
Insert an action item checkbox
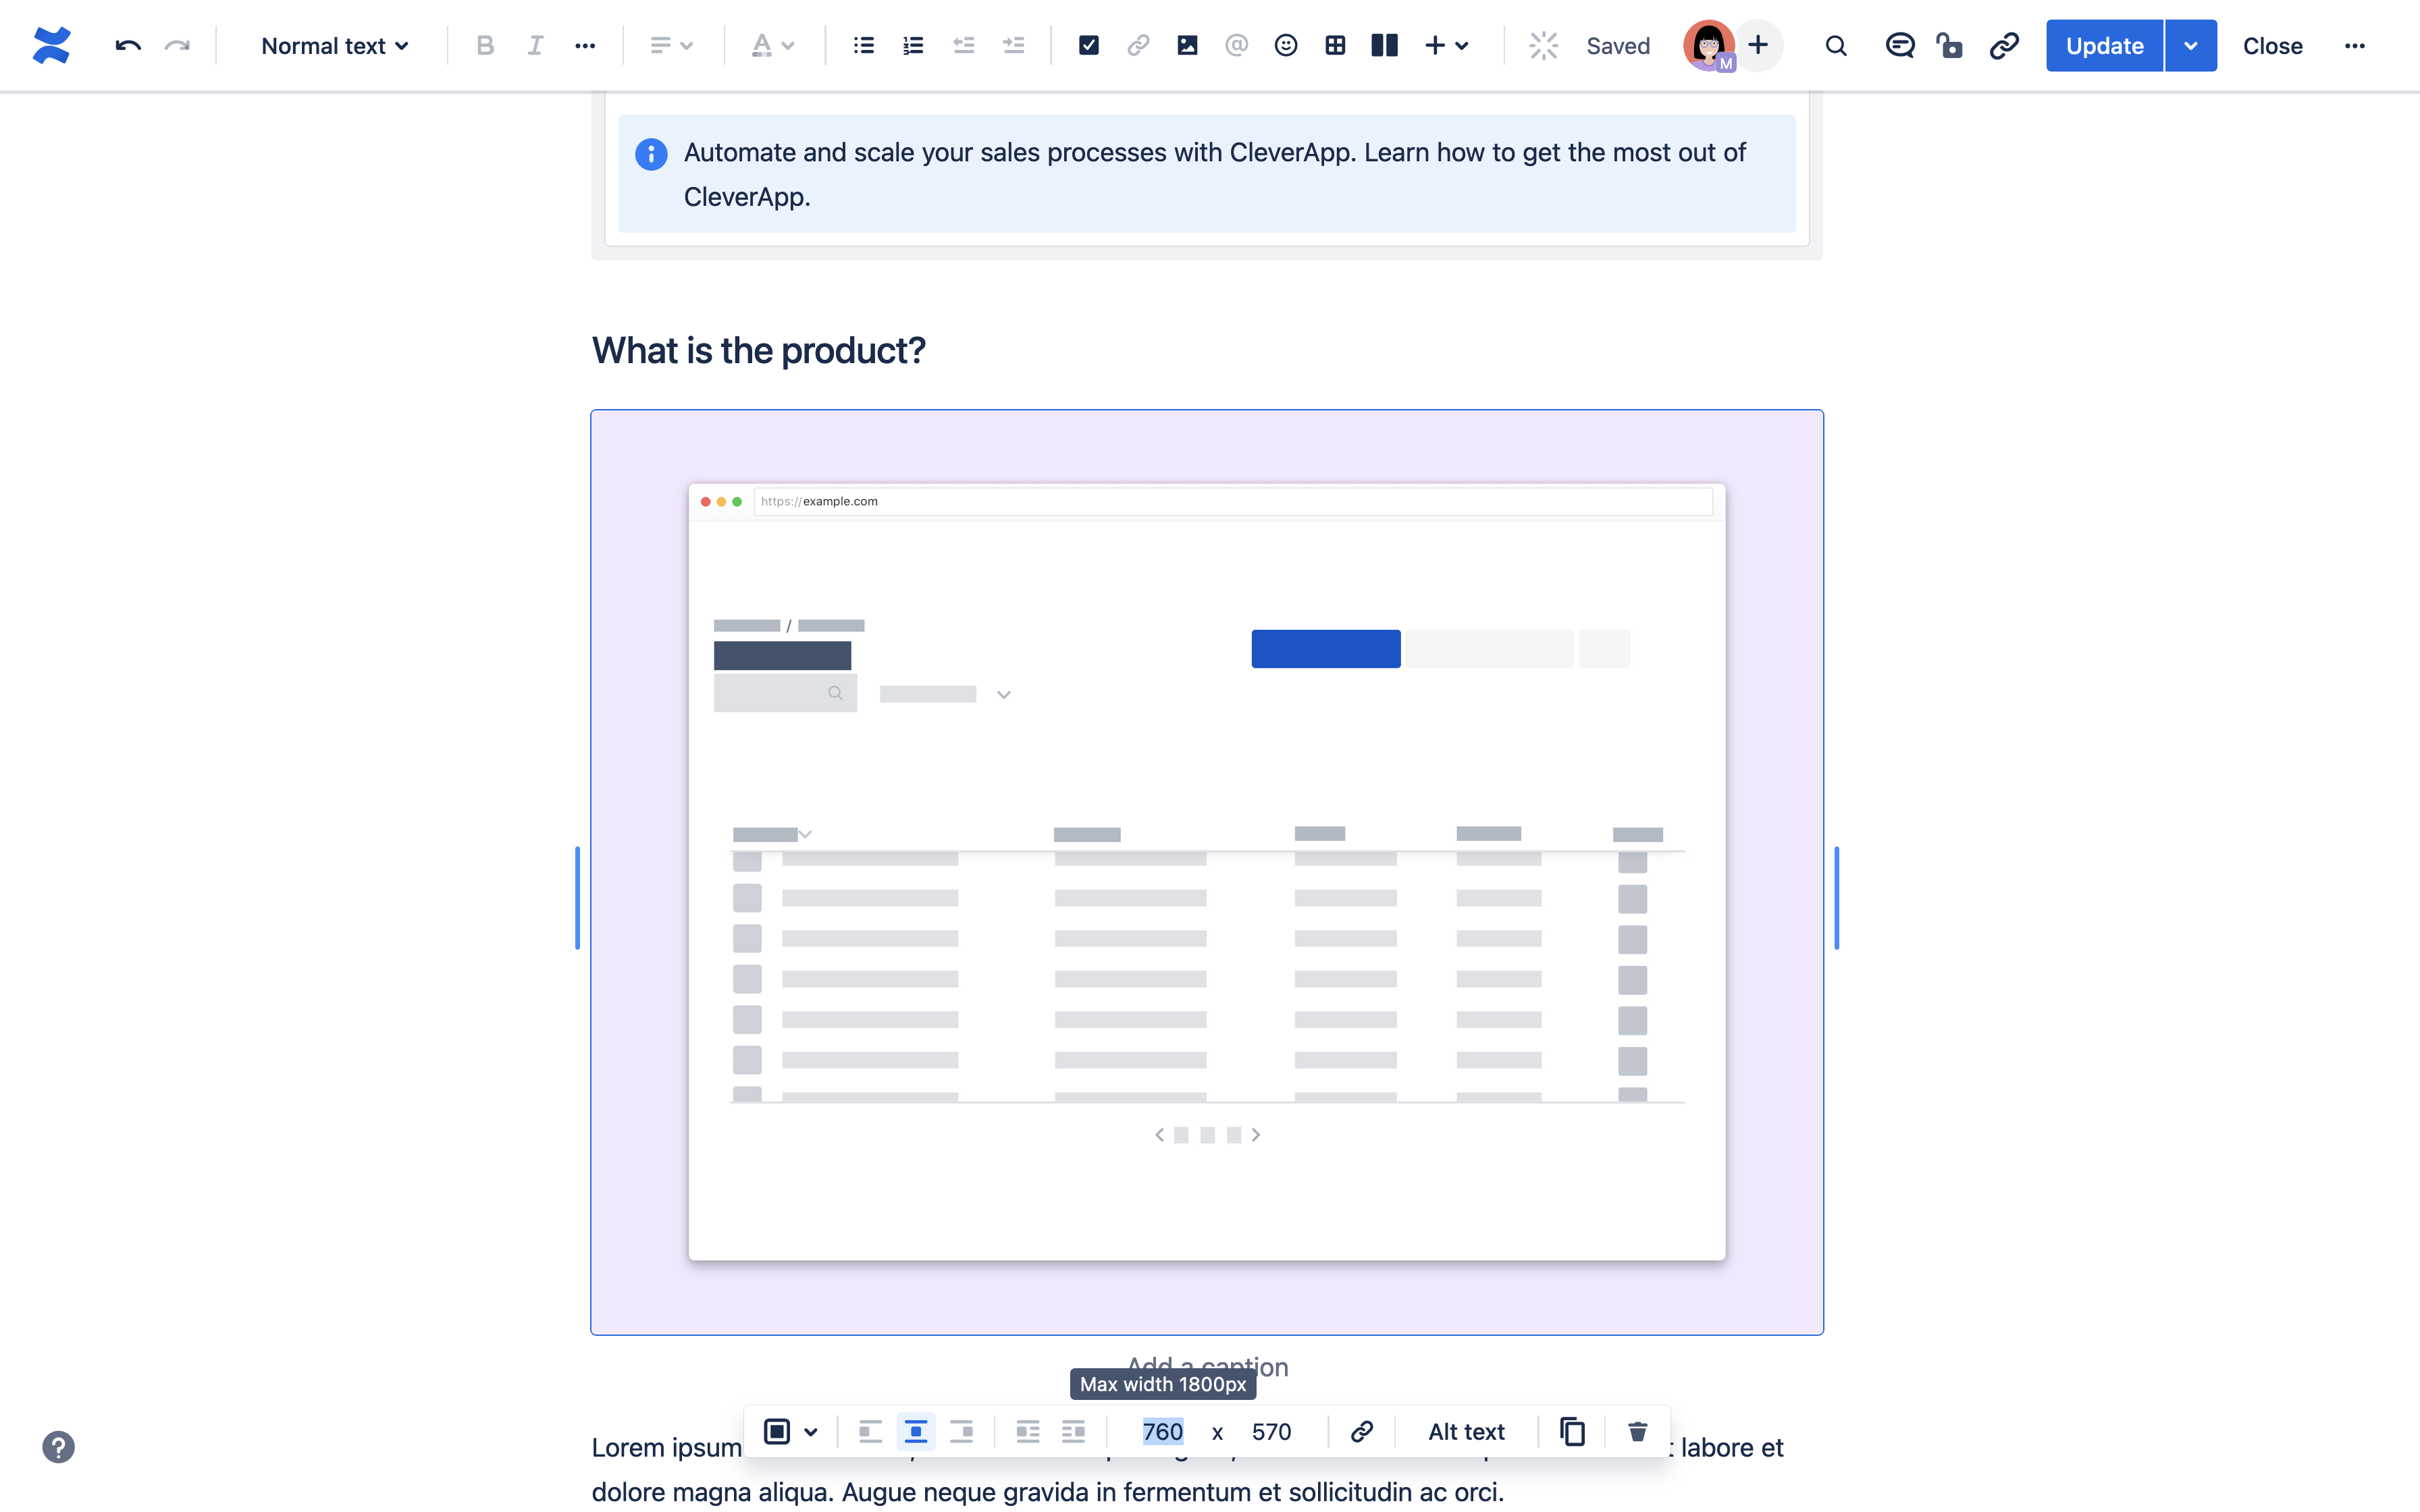pyautogui.click(x=1088, y=45)
